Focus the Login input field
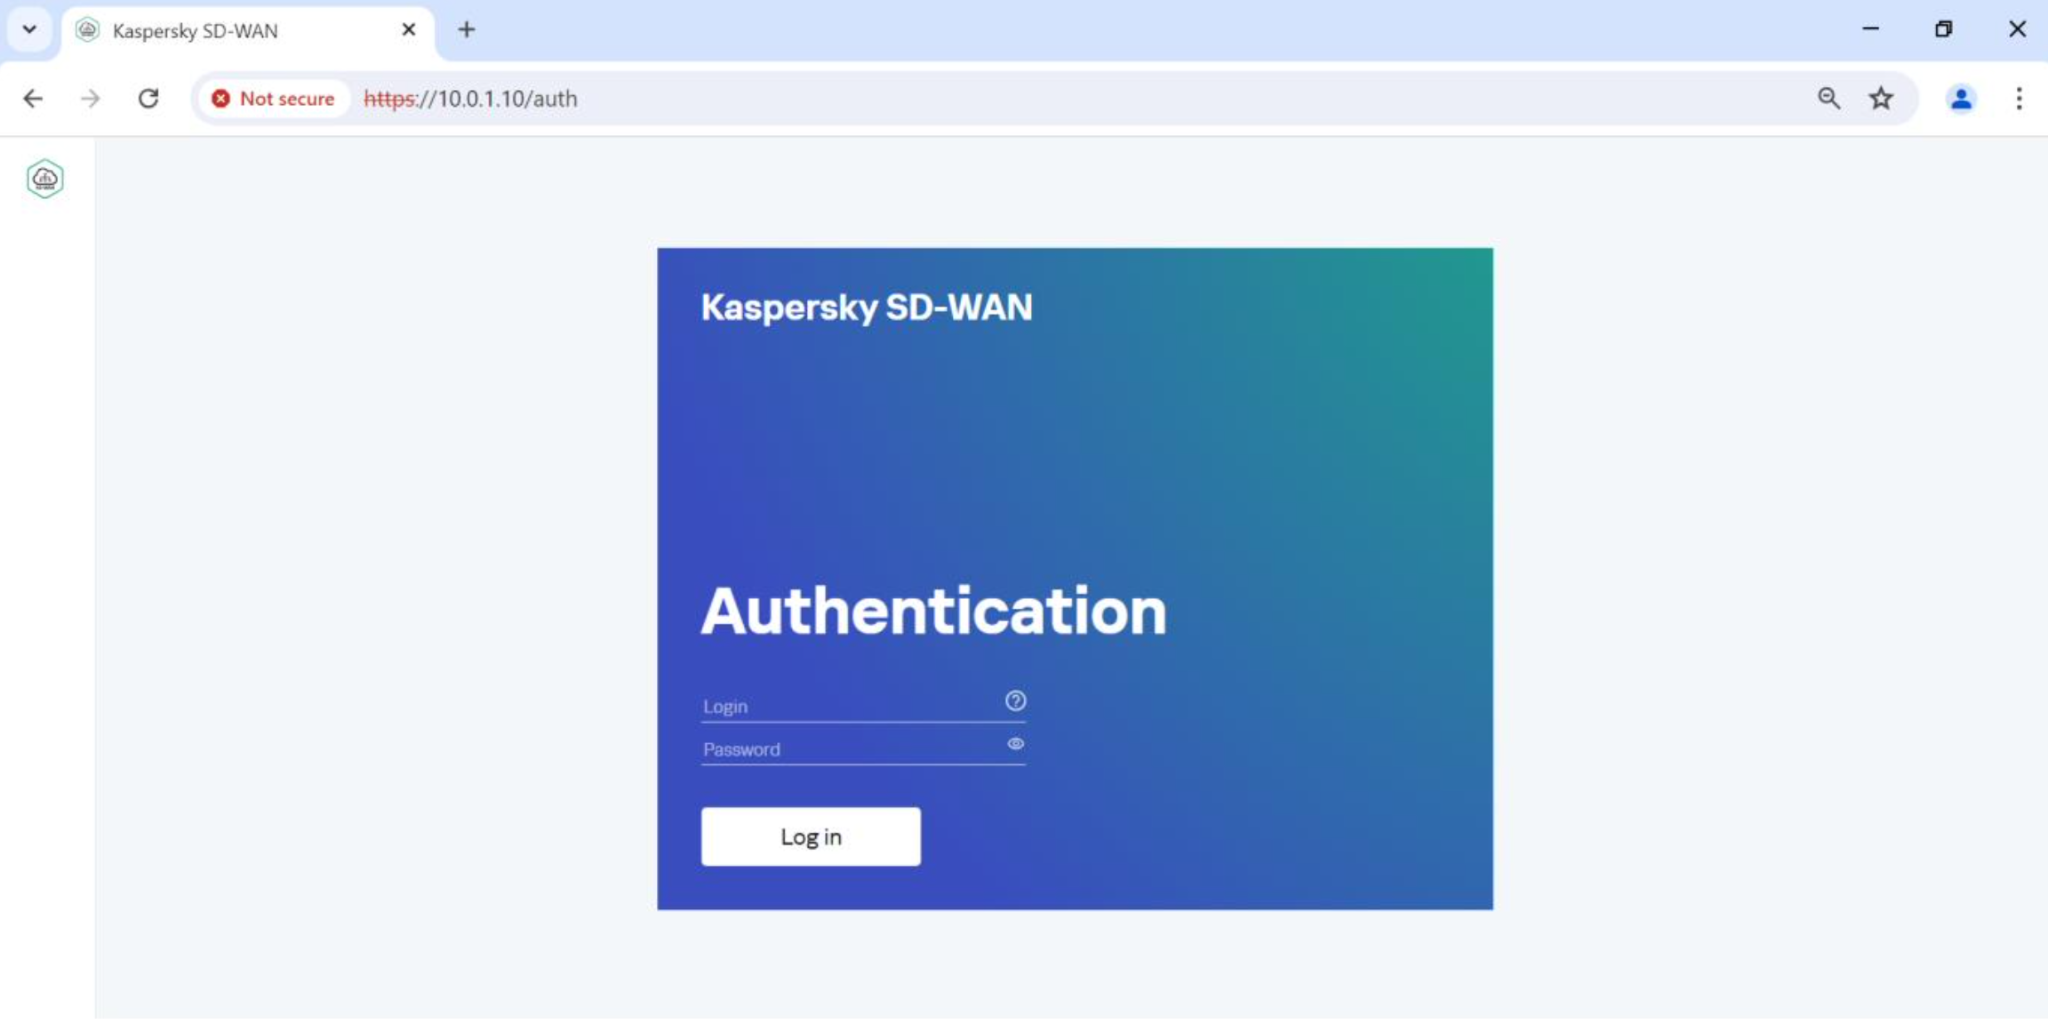The height and width of the screenshot is (1019, 2048). (863, 705)
